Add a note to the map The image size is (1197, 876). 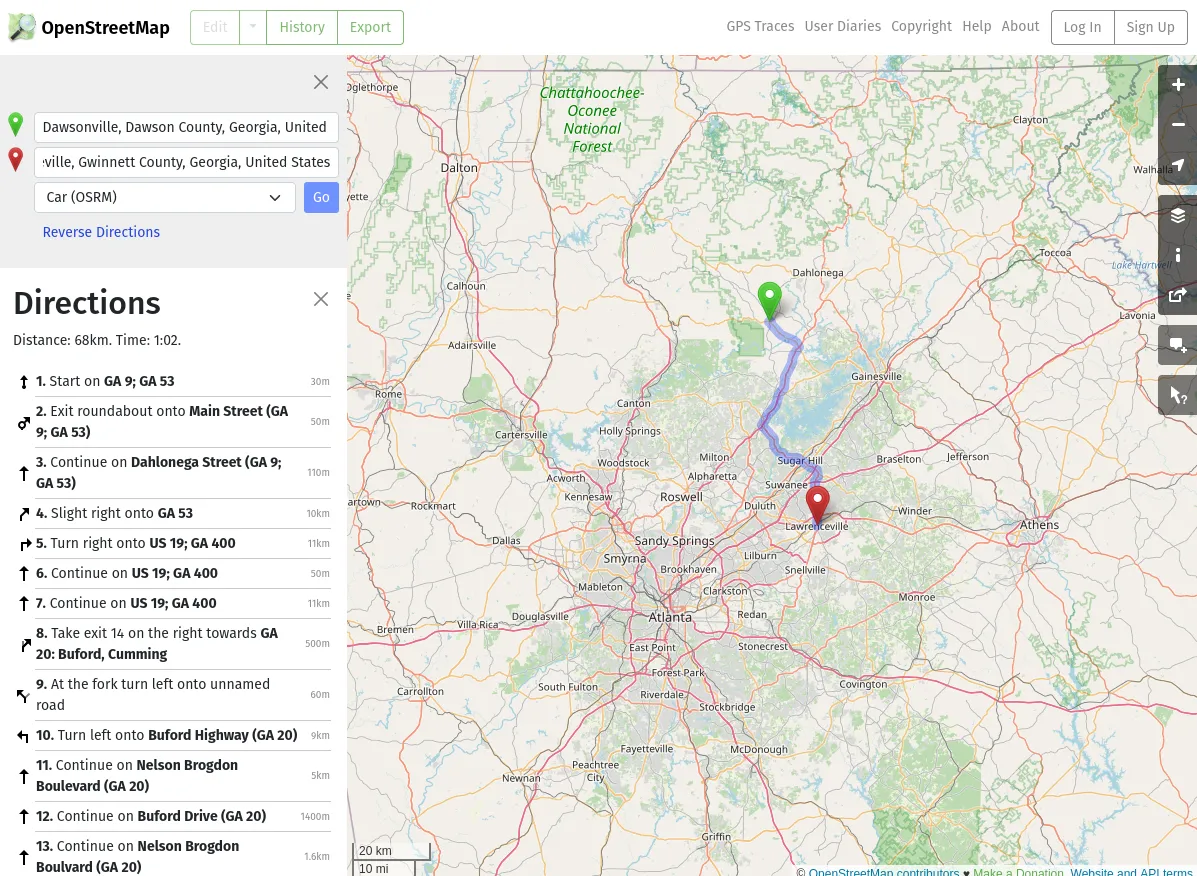1177,346
